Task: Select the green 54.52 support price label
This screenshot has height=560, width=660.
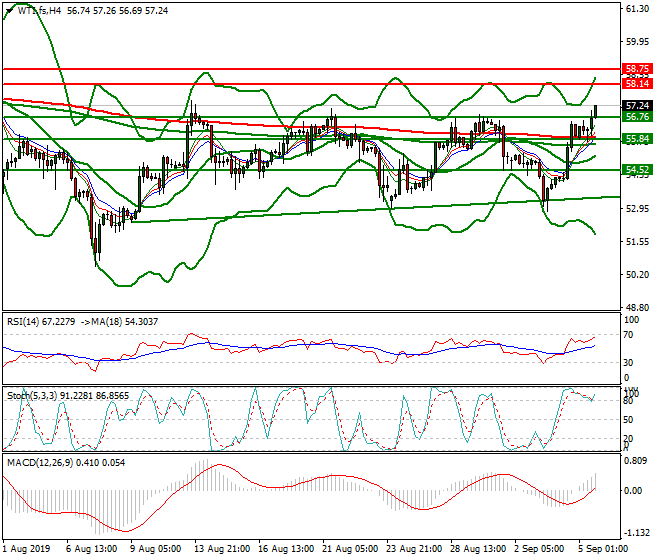Action: pyautogui.click(x=637, y=170)
